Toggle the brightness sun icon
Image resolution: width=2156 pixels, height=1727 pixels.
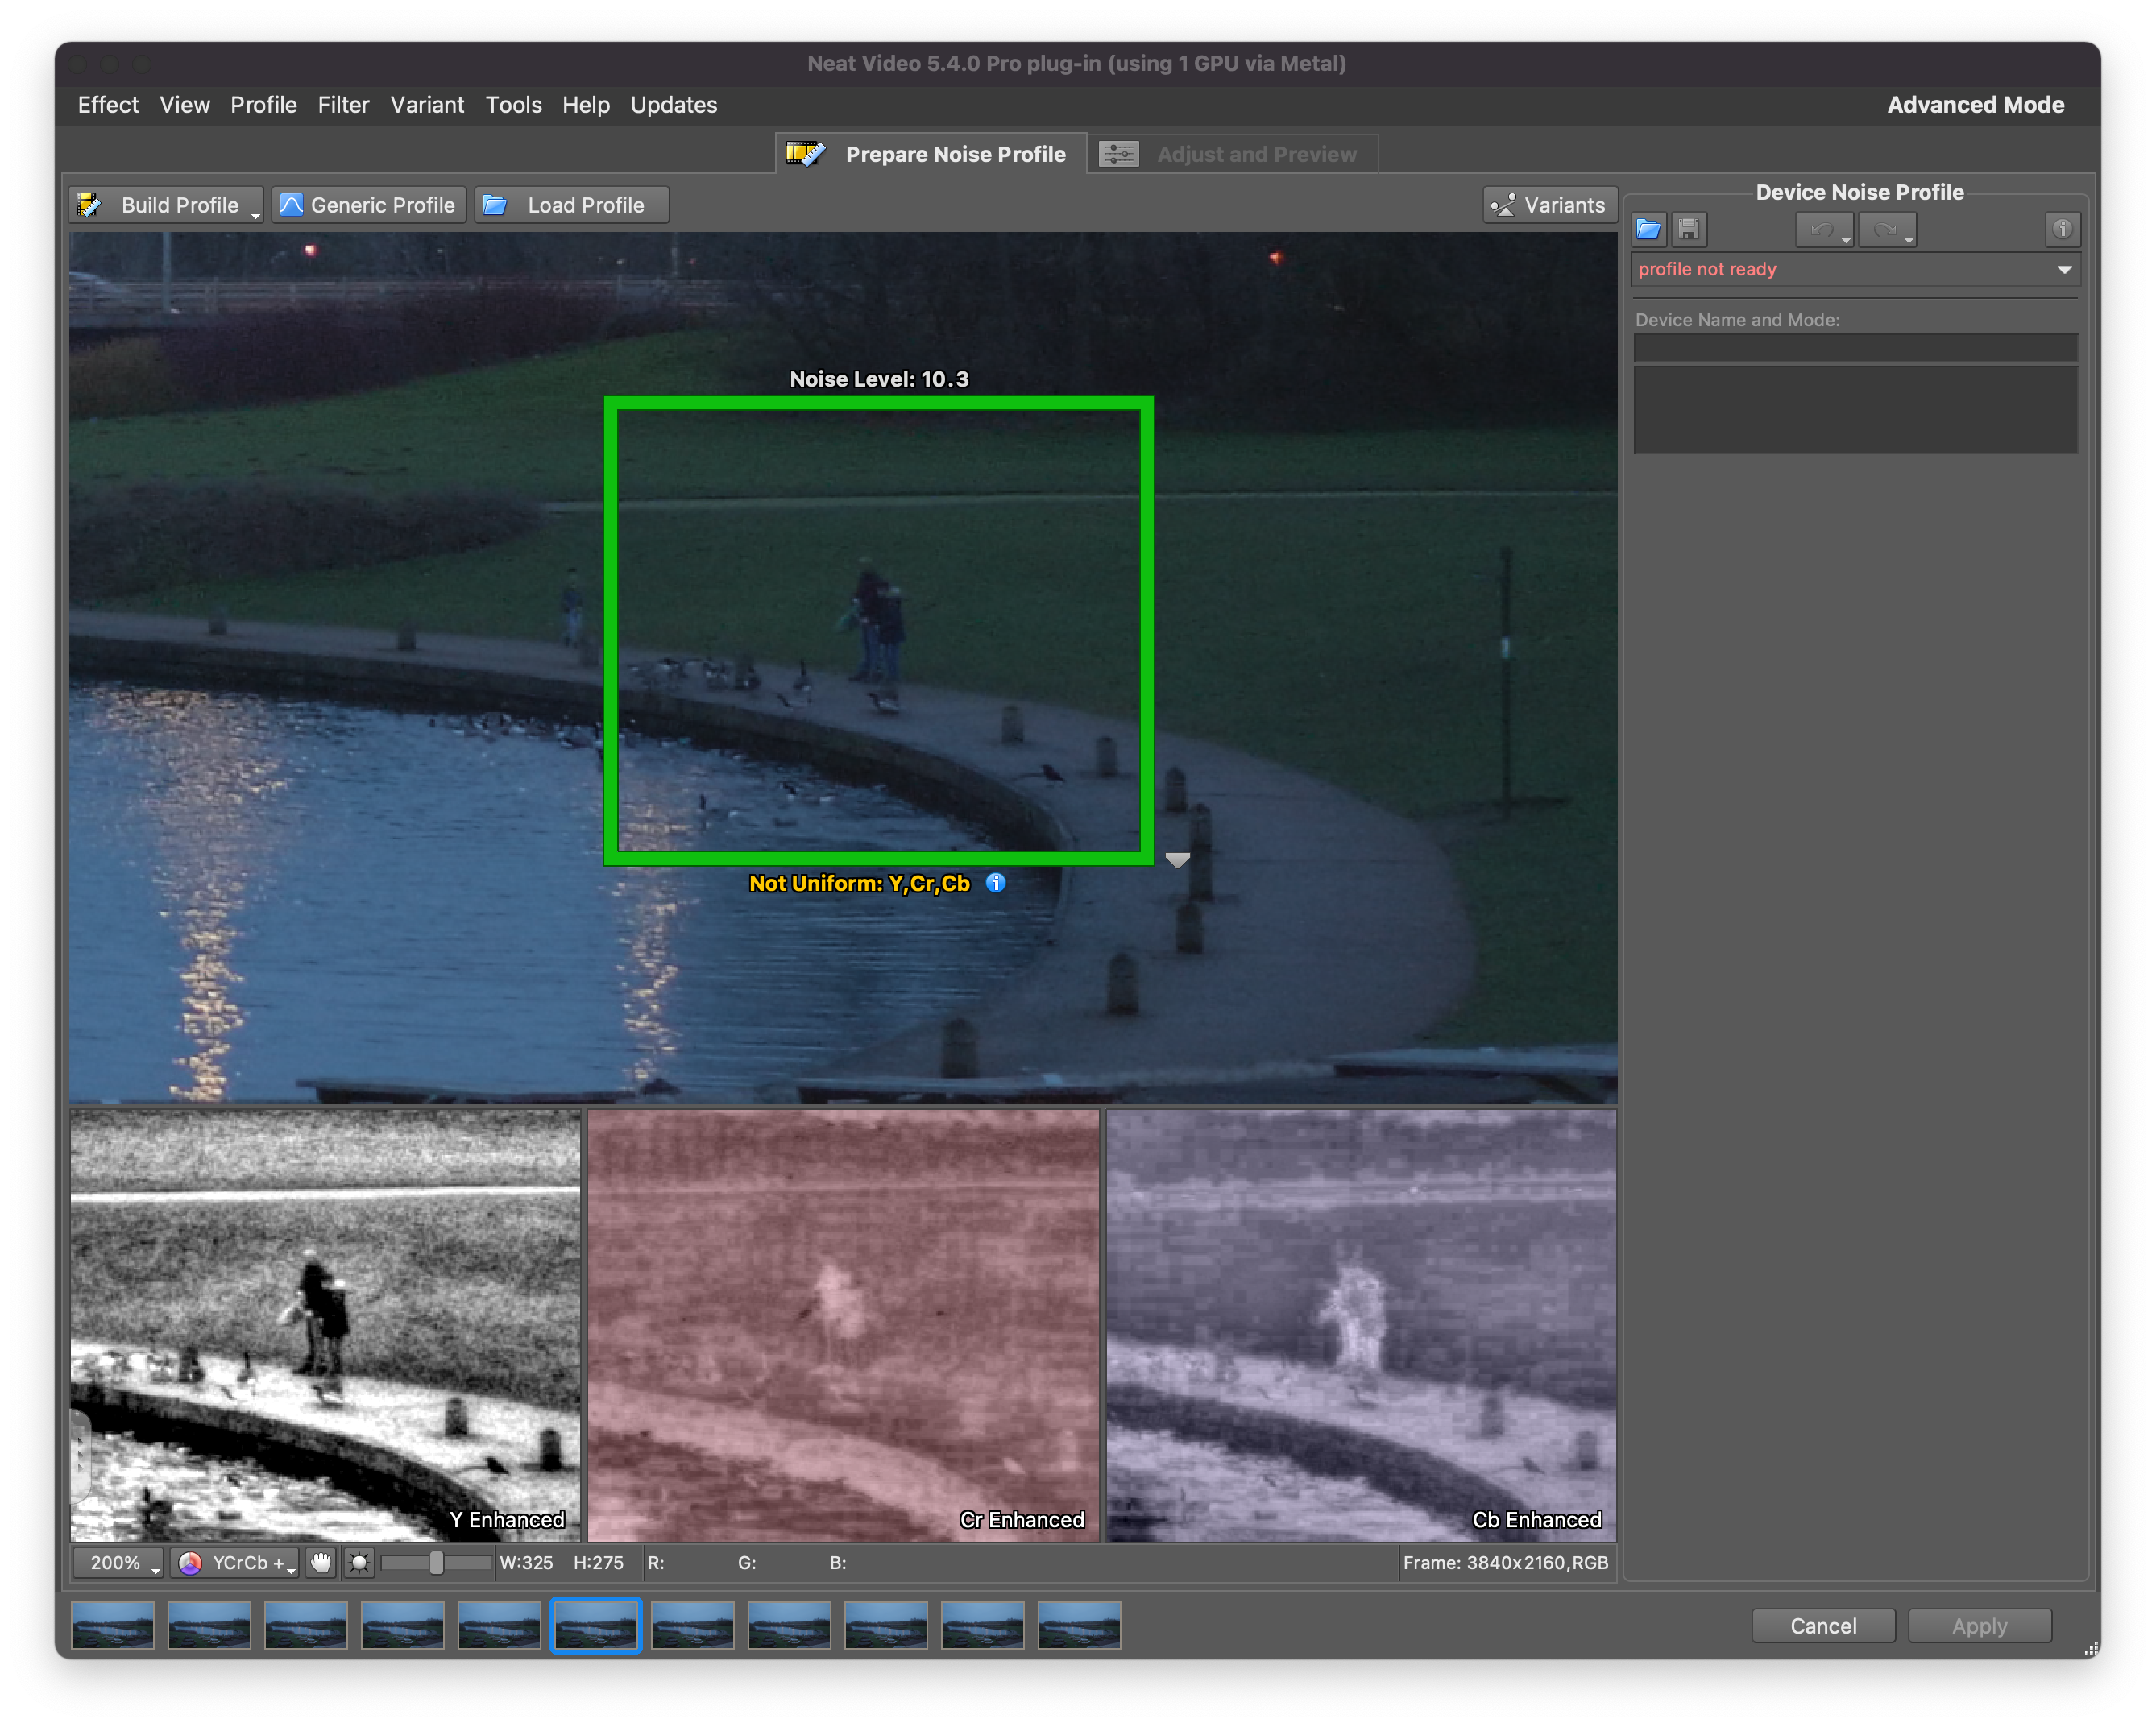(x=359, y=1562)
